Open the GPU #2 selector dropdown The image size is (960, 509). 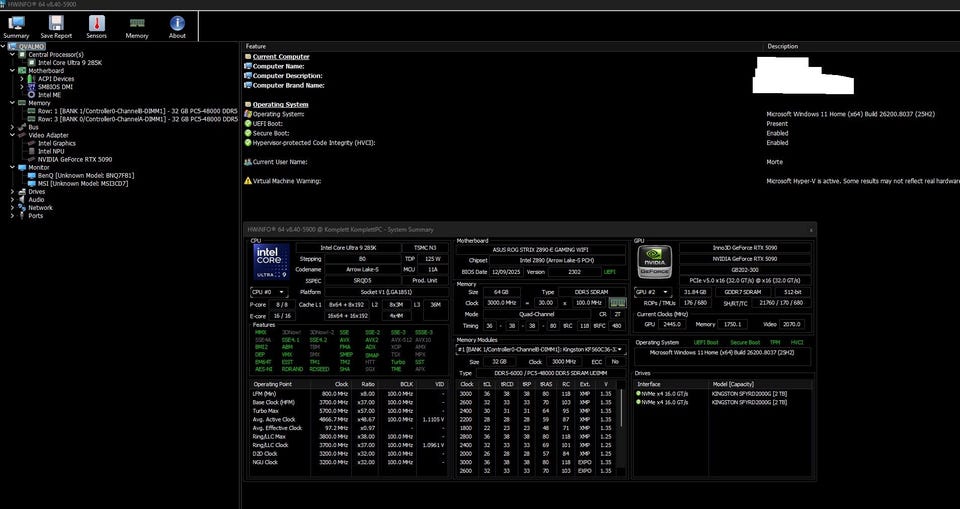point(653,292)
